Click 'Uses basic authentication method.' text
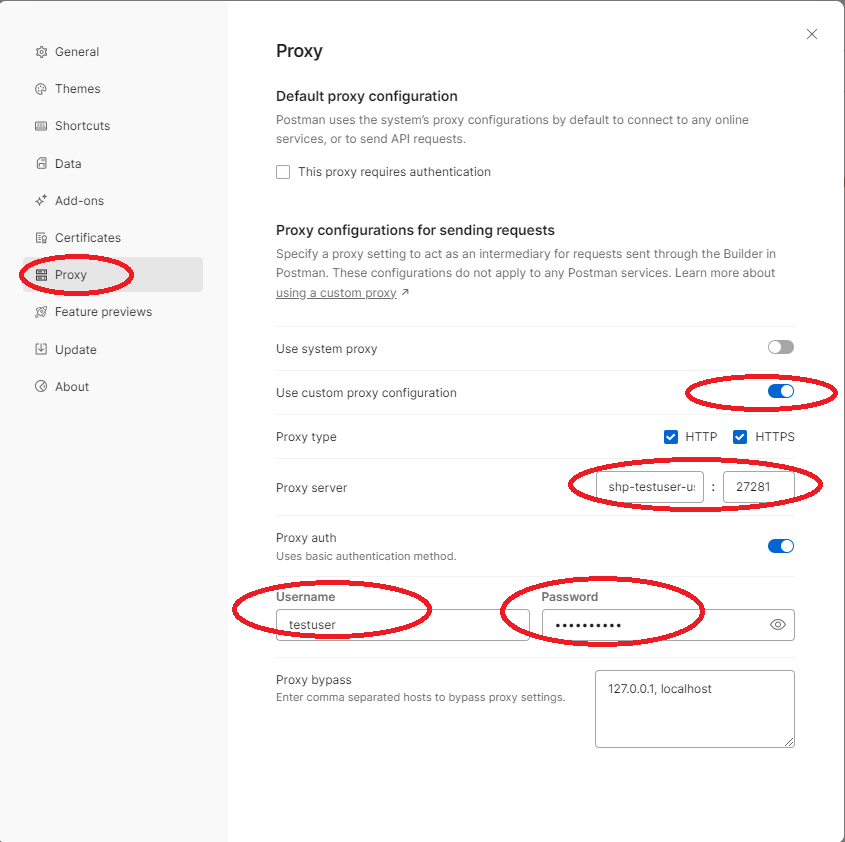 [x=366, y=556]
